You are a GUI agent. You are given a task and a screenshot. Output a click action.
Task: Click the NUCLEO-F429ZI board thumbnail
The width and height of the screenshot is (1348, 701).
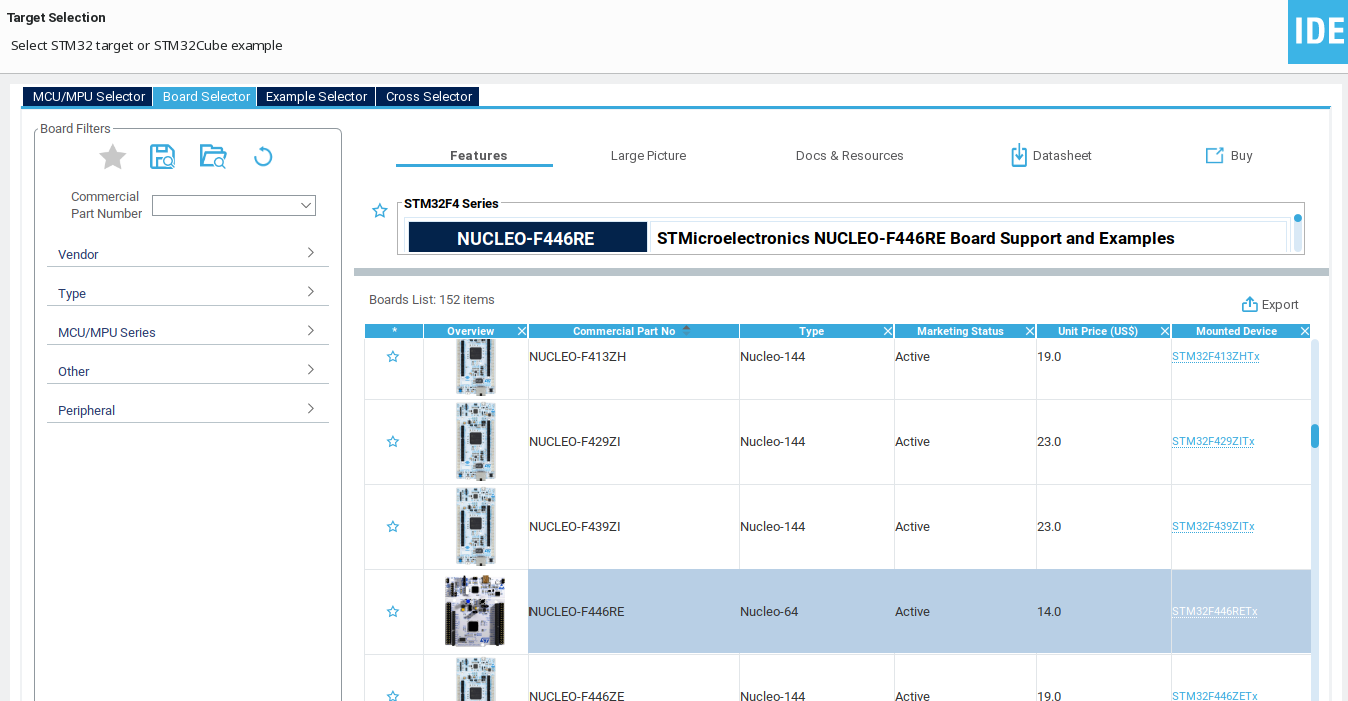475,441
